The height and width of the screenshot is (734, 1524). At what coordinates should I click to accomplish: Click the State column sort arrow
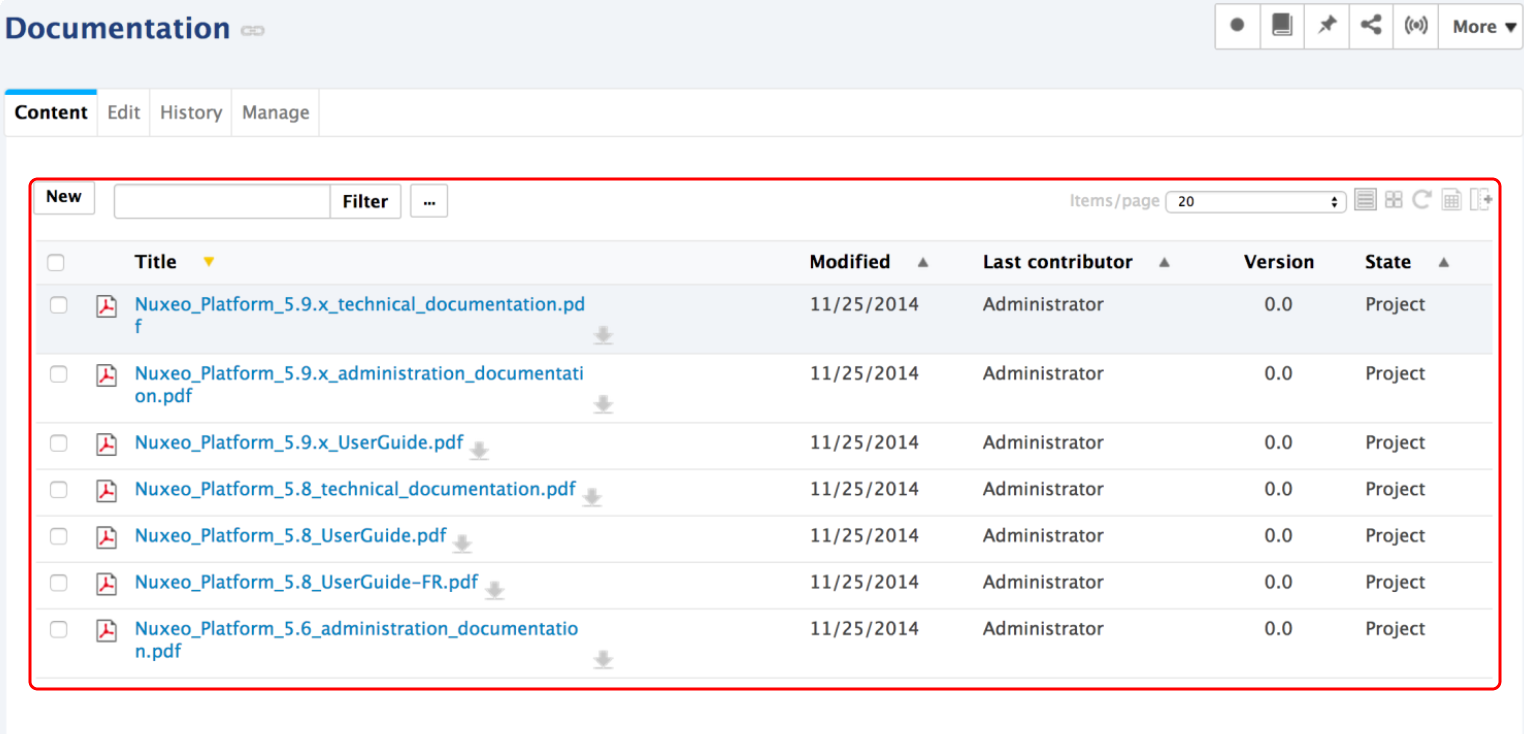click(x=1443, y=262)
